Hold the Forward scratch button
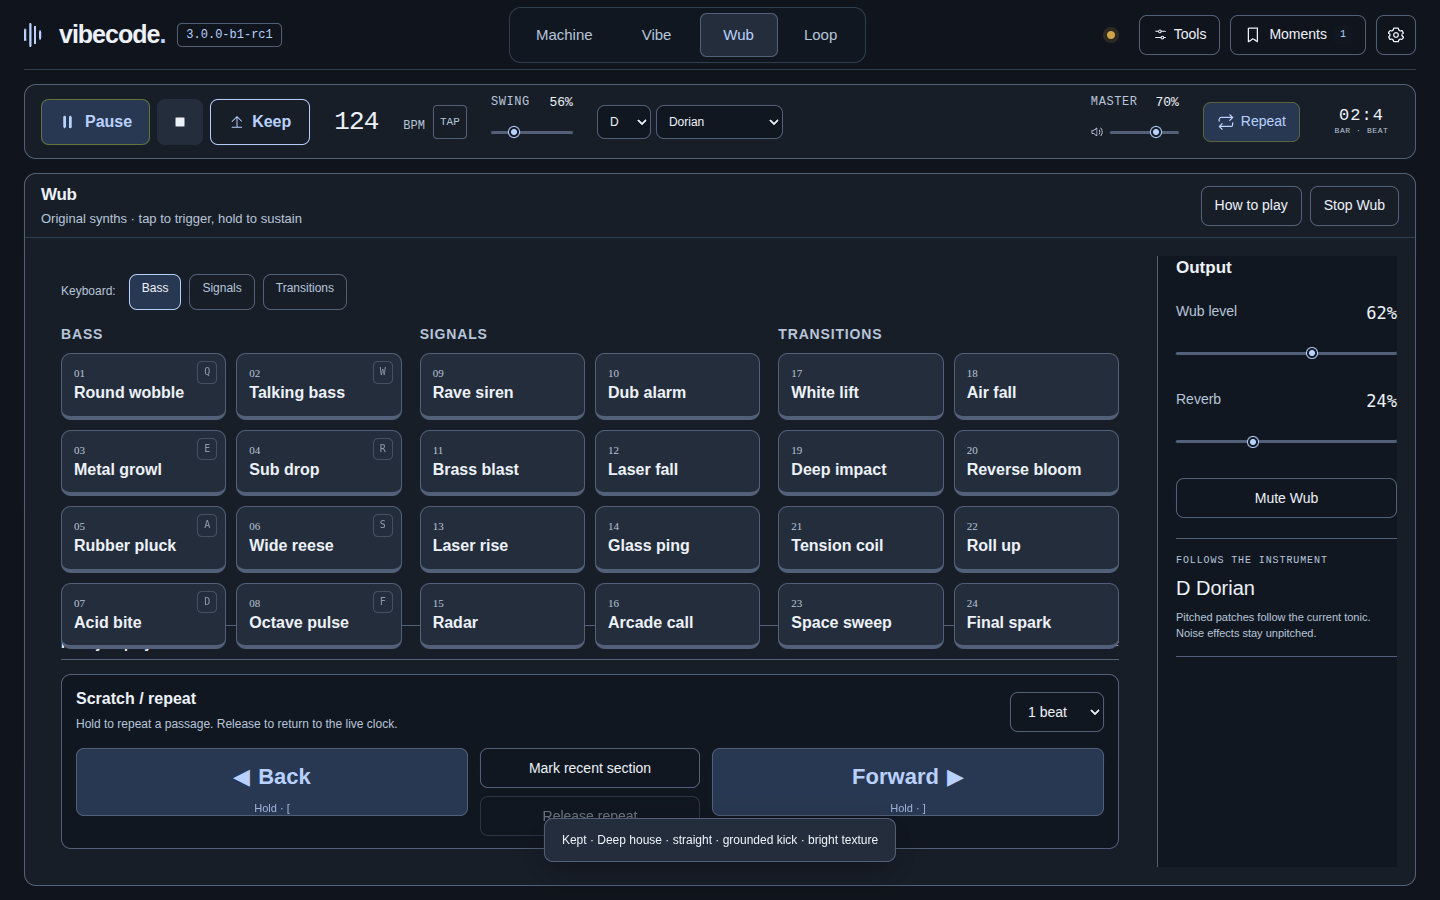The height and width of the screenshot is (900, 1440). pos(908,782)
